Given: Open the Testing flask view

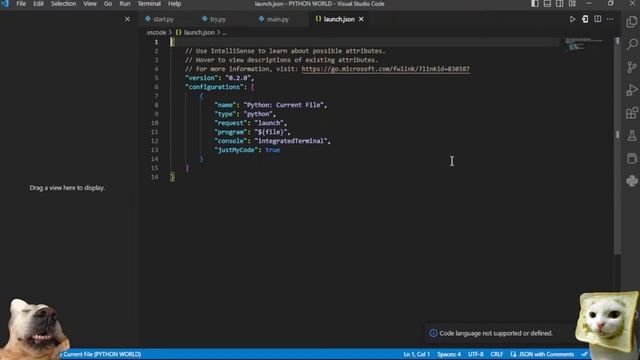Looking at the screenshot, I should (632, 136).
